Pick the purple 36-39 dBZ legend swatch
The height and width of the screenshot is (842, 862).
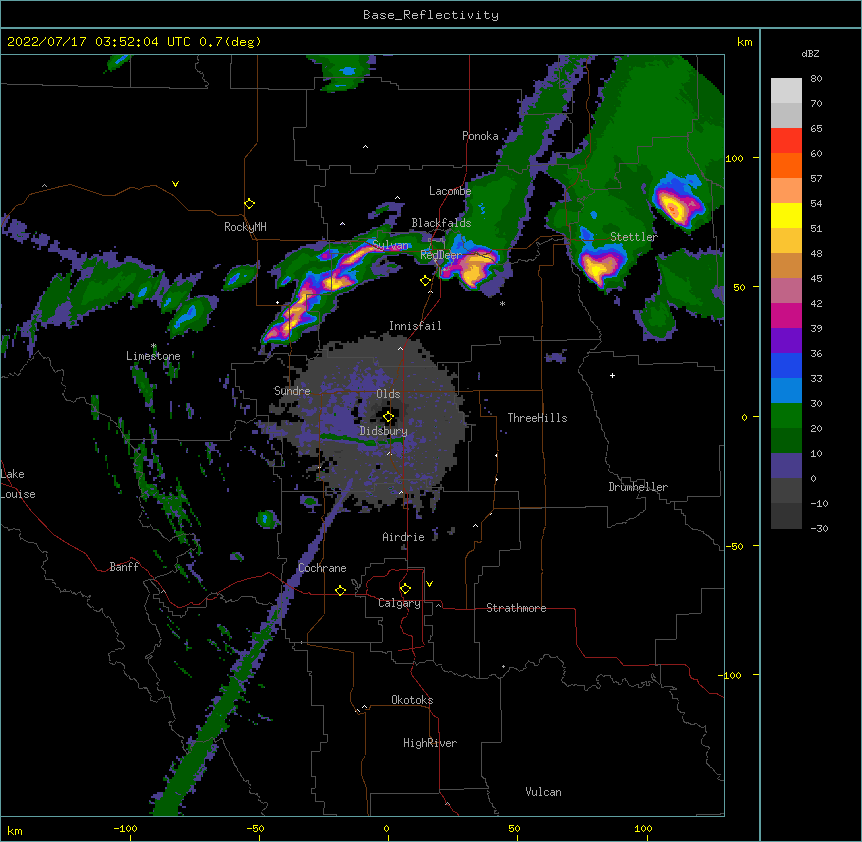[x=786, y=341]
